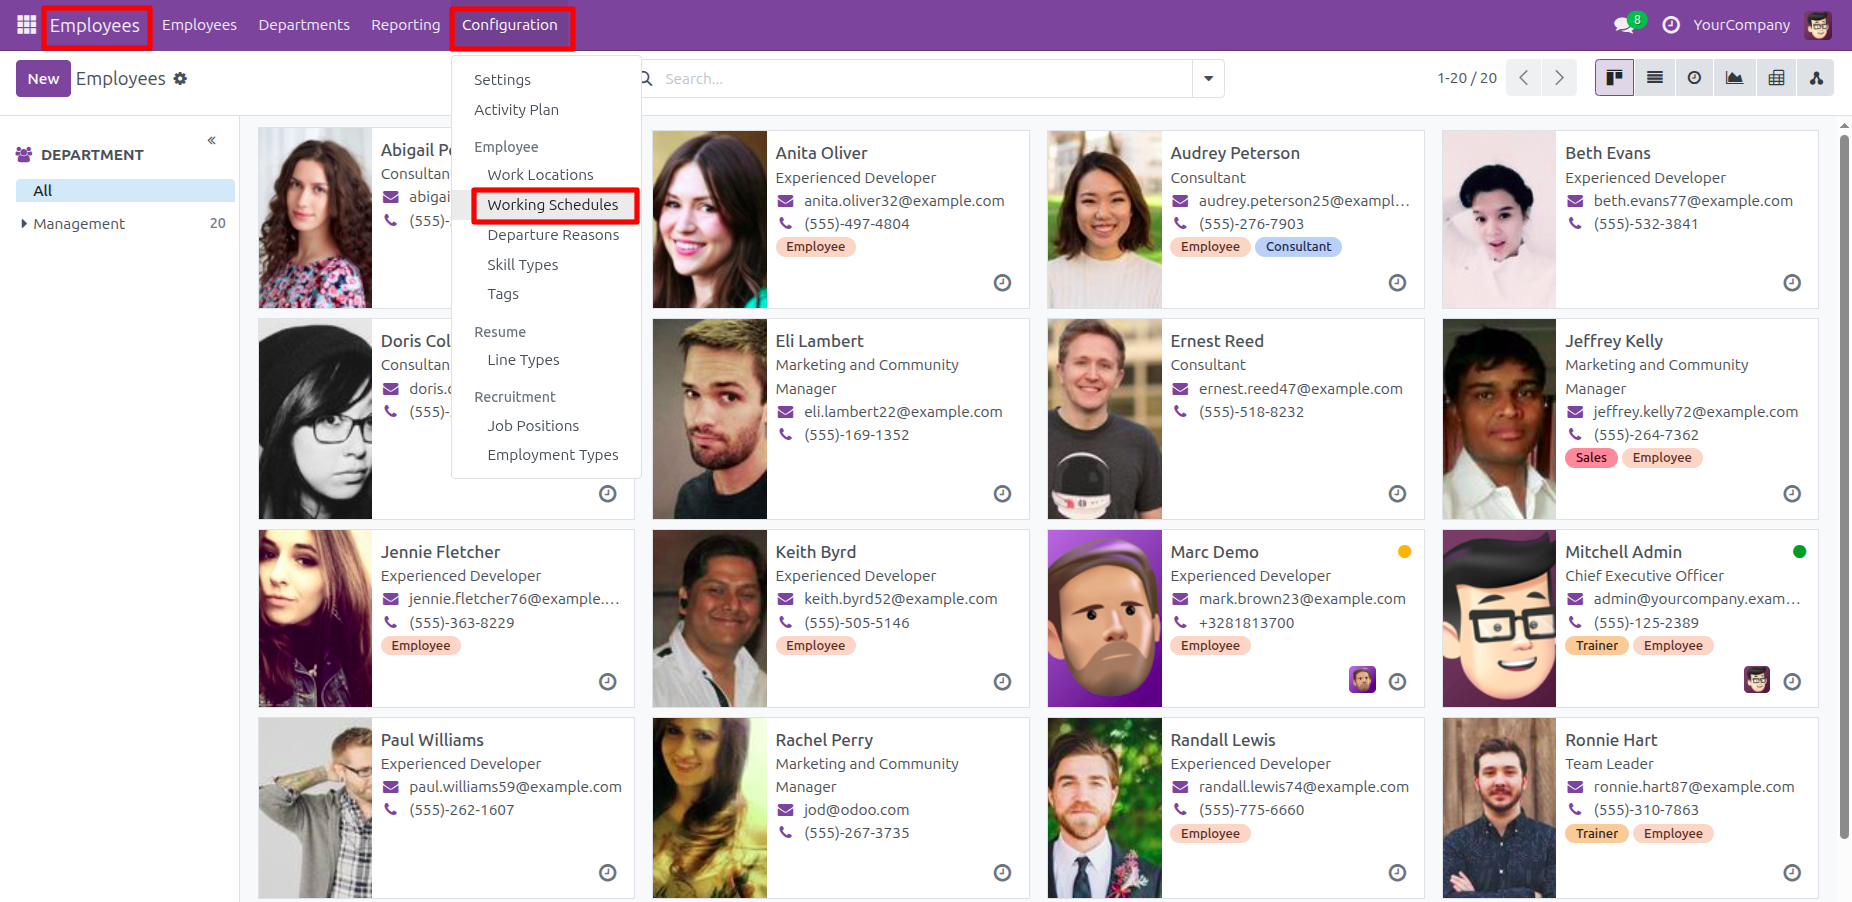Viewport: 1852px width, 902px height.
Task: Open the gear actions menu beside Employees
Action: (x=180, y=79)
